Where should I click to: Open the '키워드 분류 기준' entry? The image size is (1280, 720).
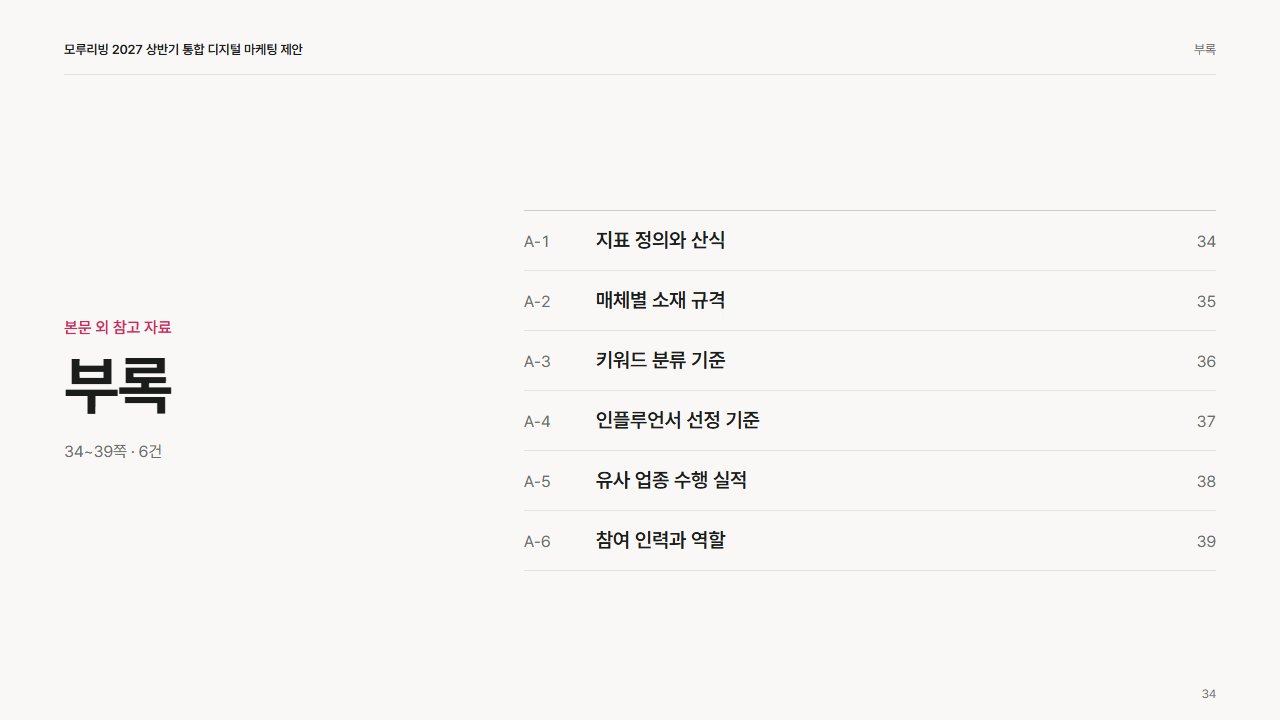(870, 361)
